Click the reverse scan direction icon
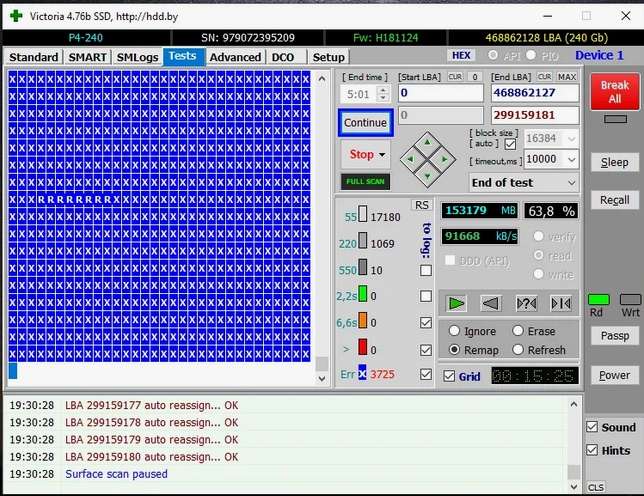 pos(491,303)
